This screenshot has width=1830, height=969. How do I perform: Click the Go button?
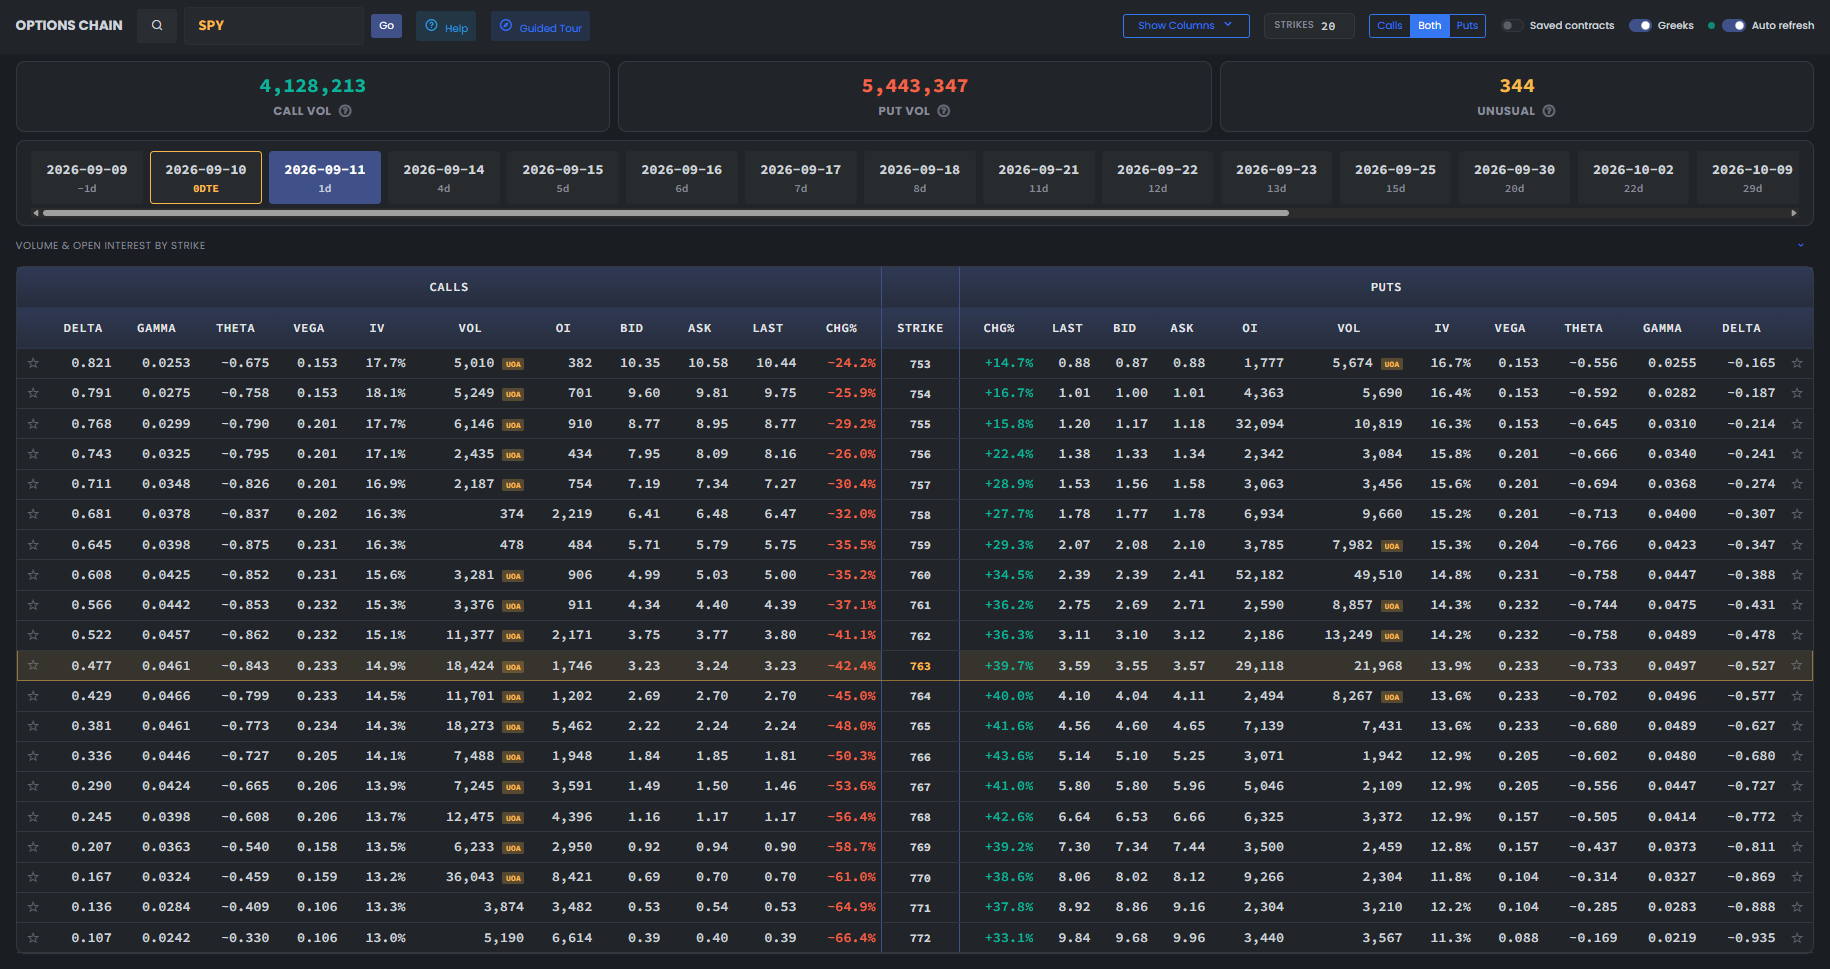pyautogui.click(x=386, y=26)
